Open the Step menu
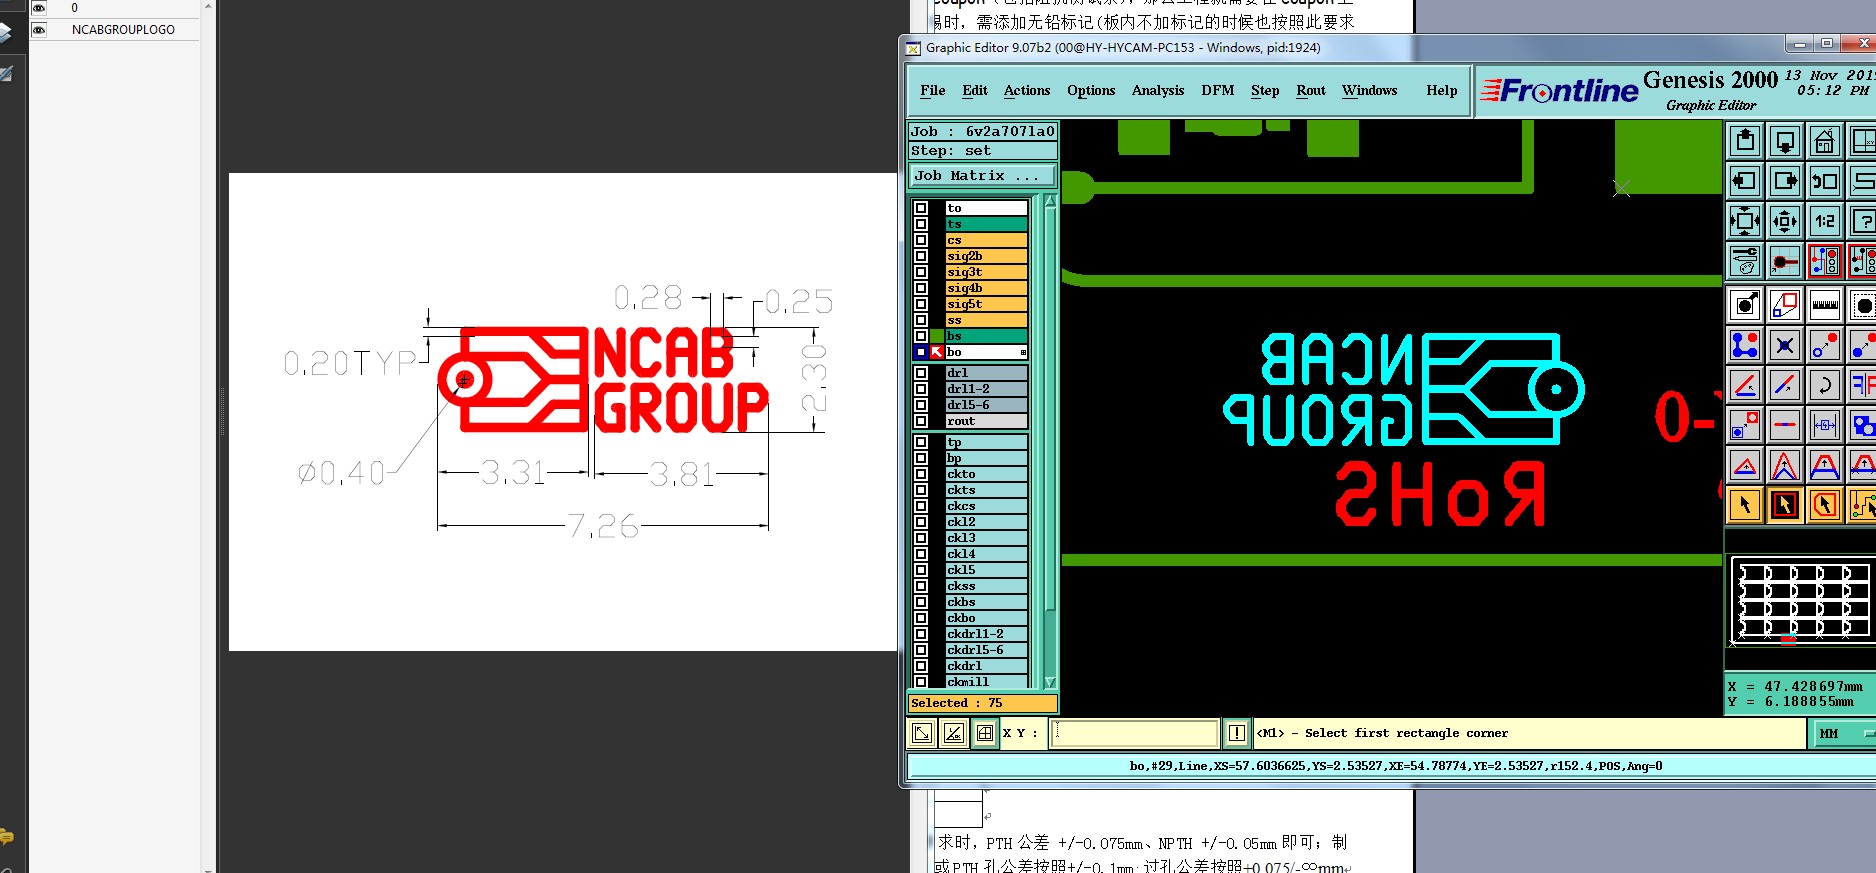The image size is (1876, 873). pos(1265,90)
